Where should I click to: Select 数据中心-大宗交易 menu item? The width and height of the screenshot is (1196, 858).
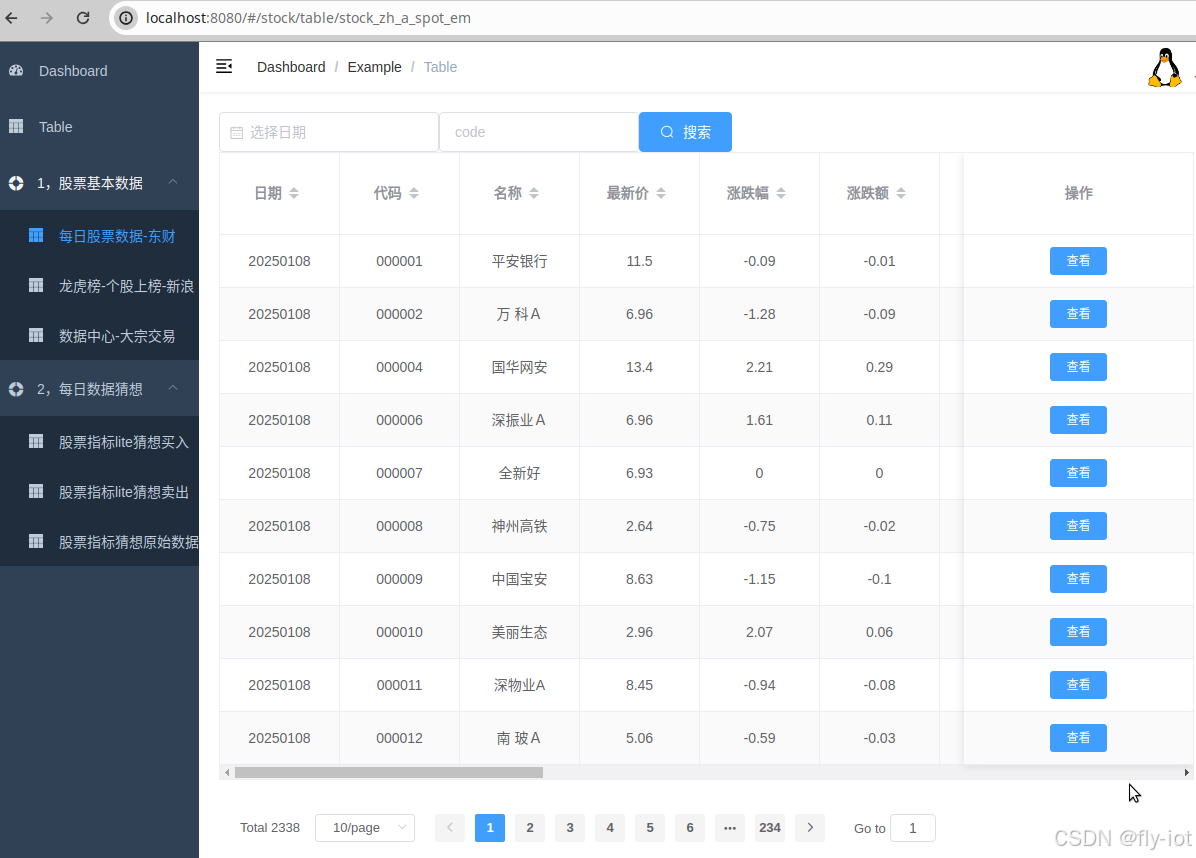coord(99,336)
